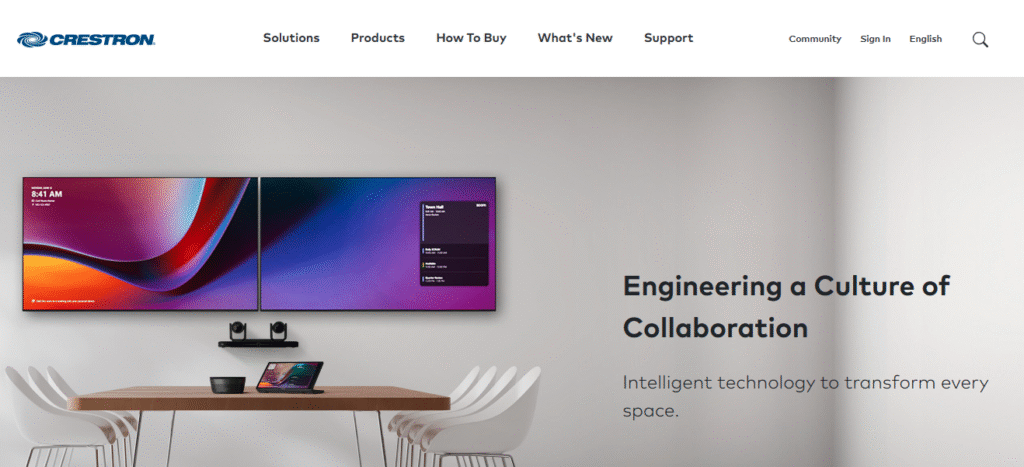This screenshot has height=467, width=1024.
Task: Click the dual cameras under the displays
Action: point(258,334)
